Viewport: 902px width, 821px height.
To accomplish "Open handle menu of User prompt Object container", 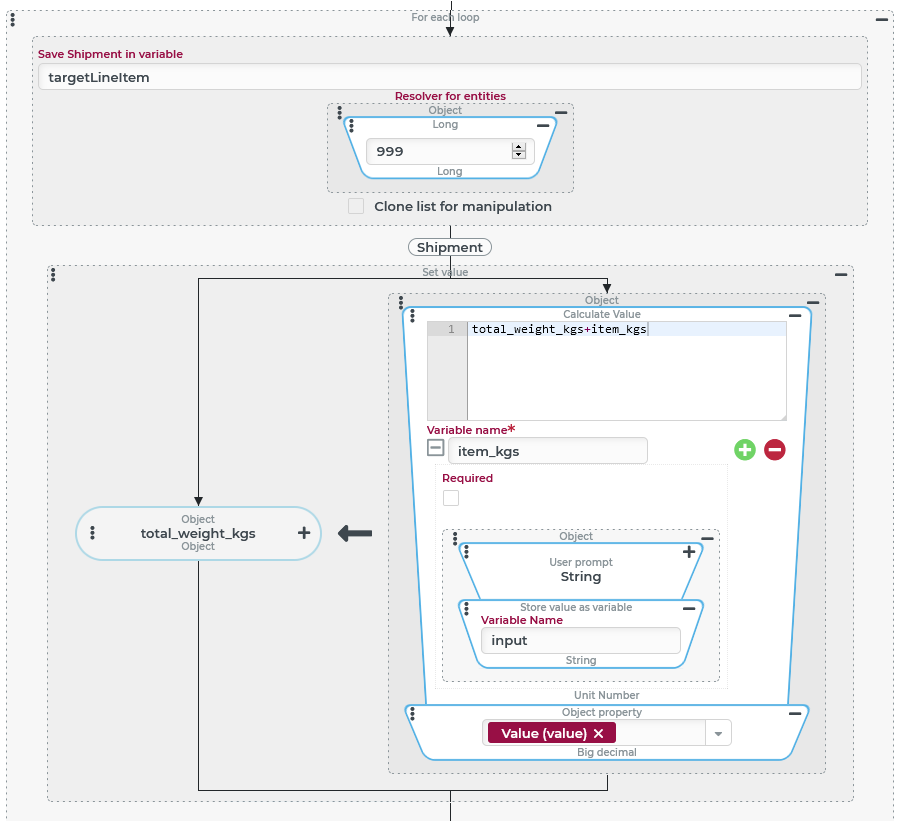I will [455, 539].
